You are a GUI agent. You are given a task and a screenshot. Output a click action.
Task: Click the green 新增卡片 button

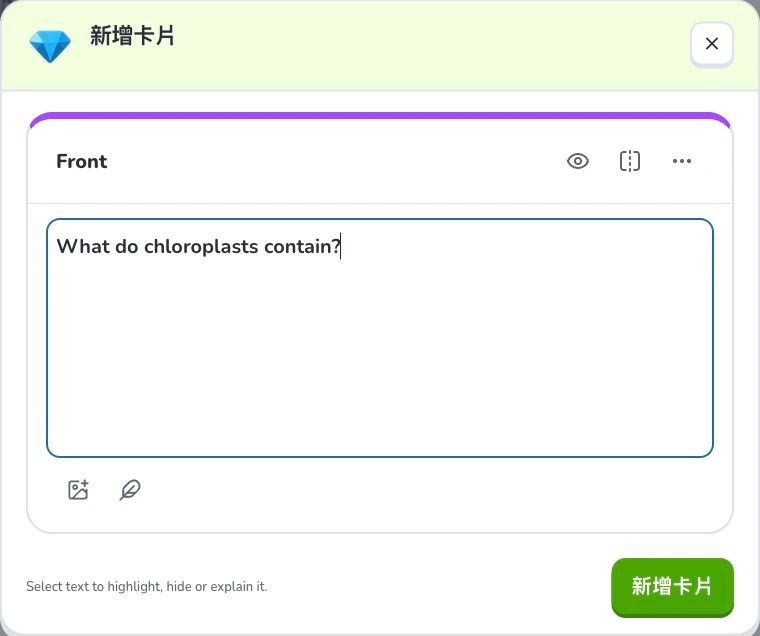(672, 587)
